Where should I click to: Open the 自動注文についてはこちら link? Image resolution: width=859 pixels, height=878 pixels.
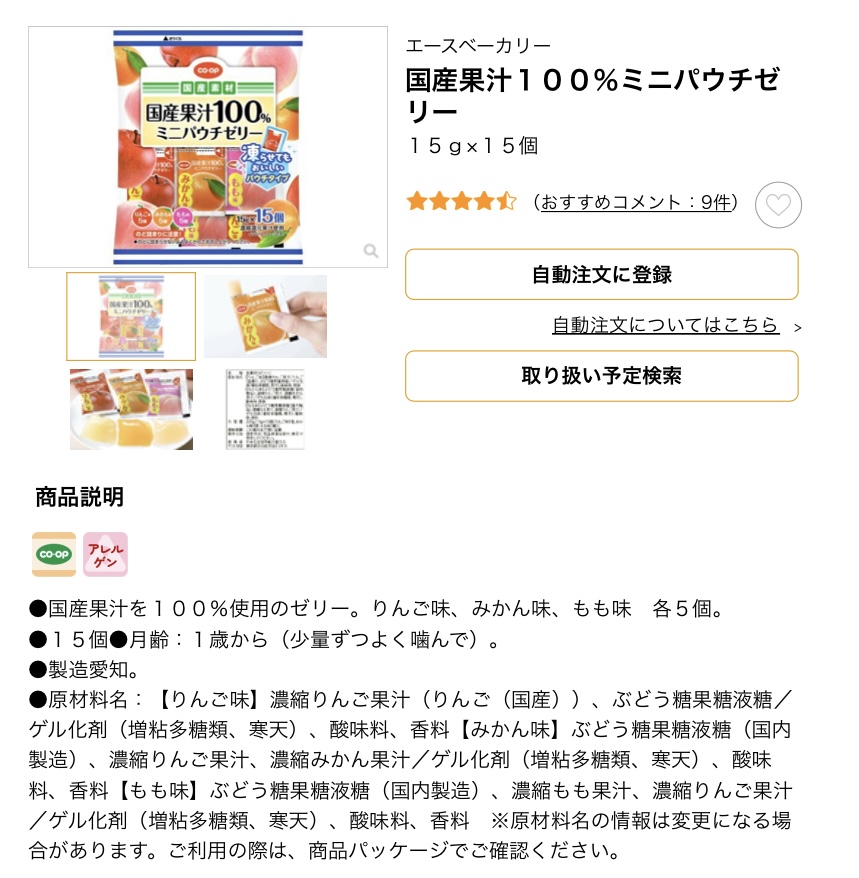[x=665, y=325]
